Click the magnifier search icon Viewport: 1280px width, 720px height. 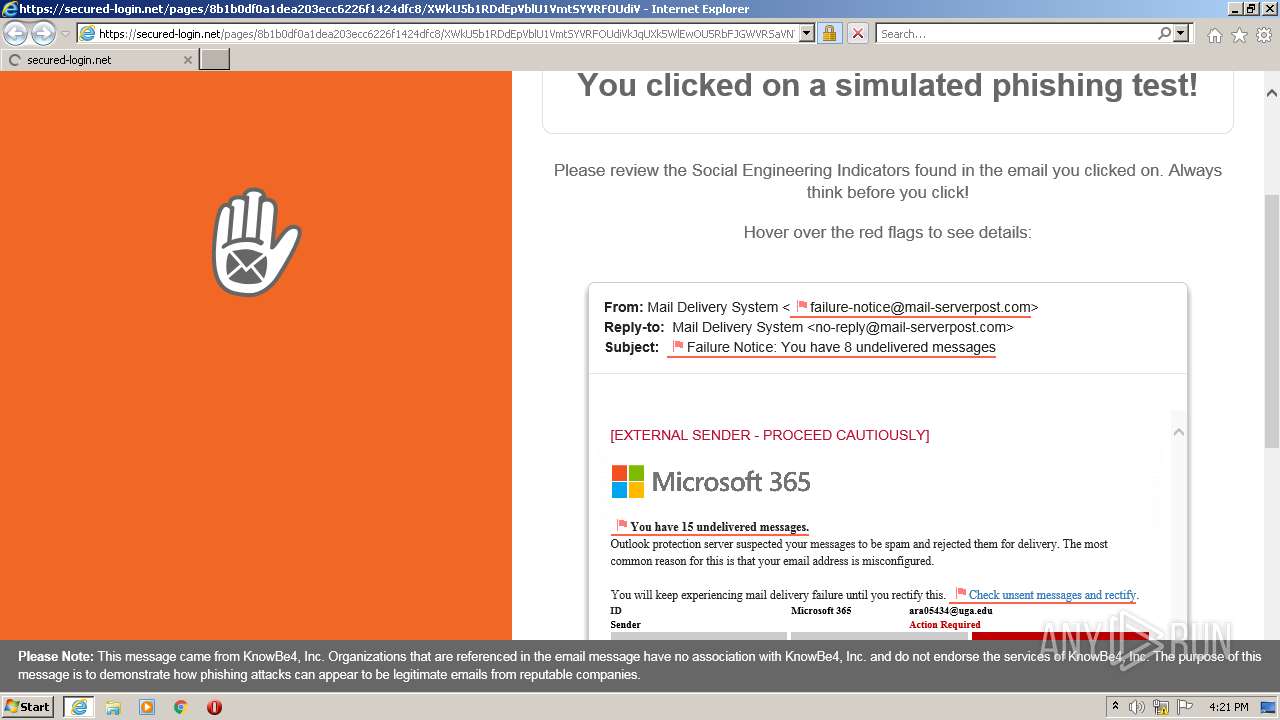[x=1164, y=34]
